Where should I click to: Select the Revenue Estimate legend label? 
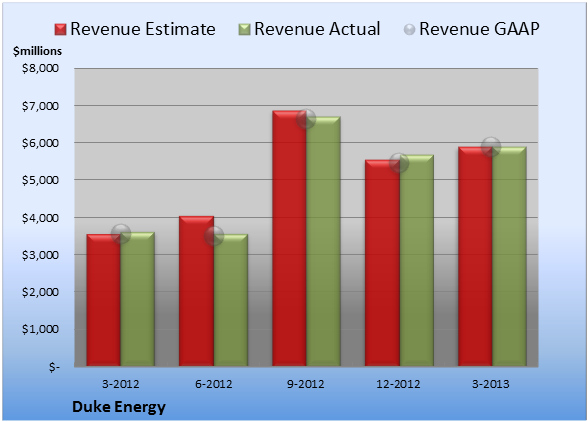[143, 29]
